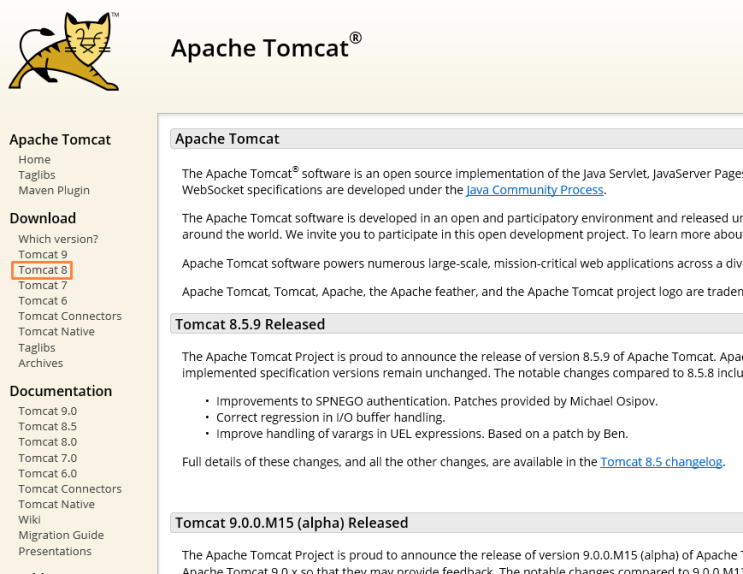Click the SPNEGO authentication bullet item
The image size is (743, 574).
(437, 401)
